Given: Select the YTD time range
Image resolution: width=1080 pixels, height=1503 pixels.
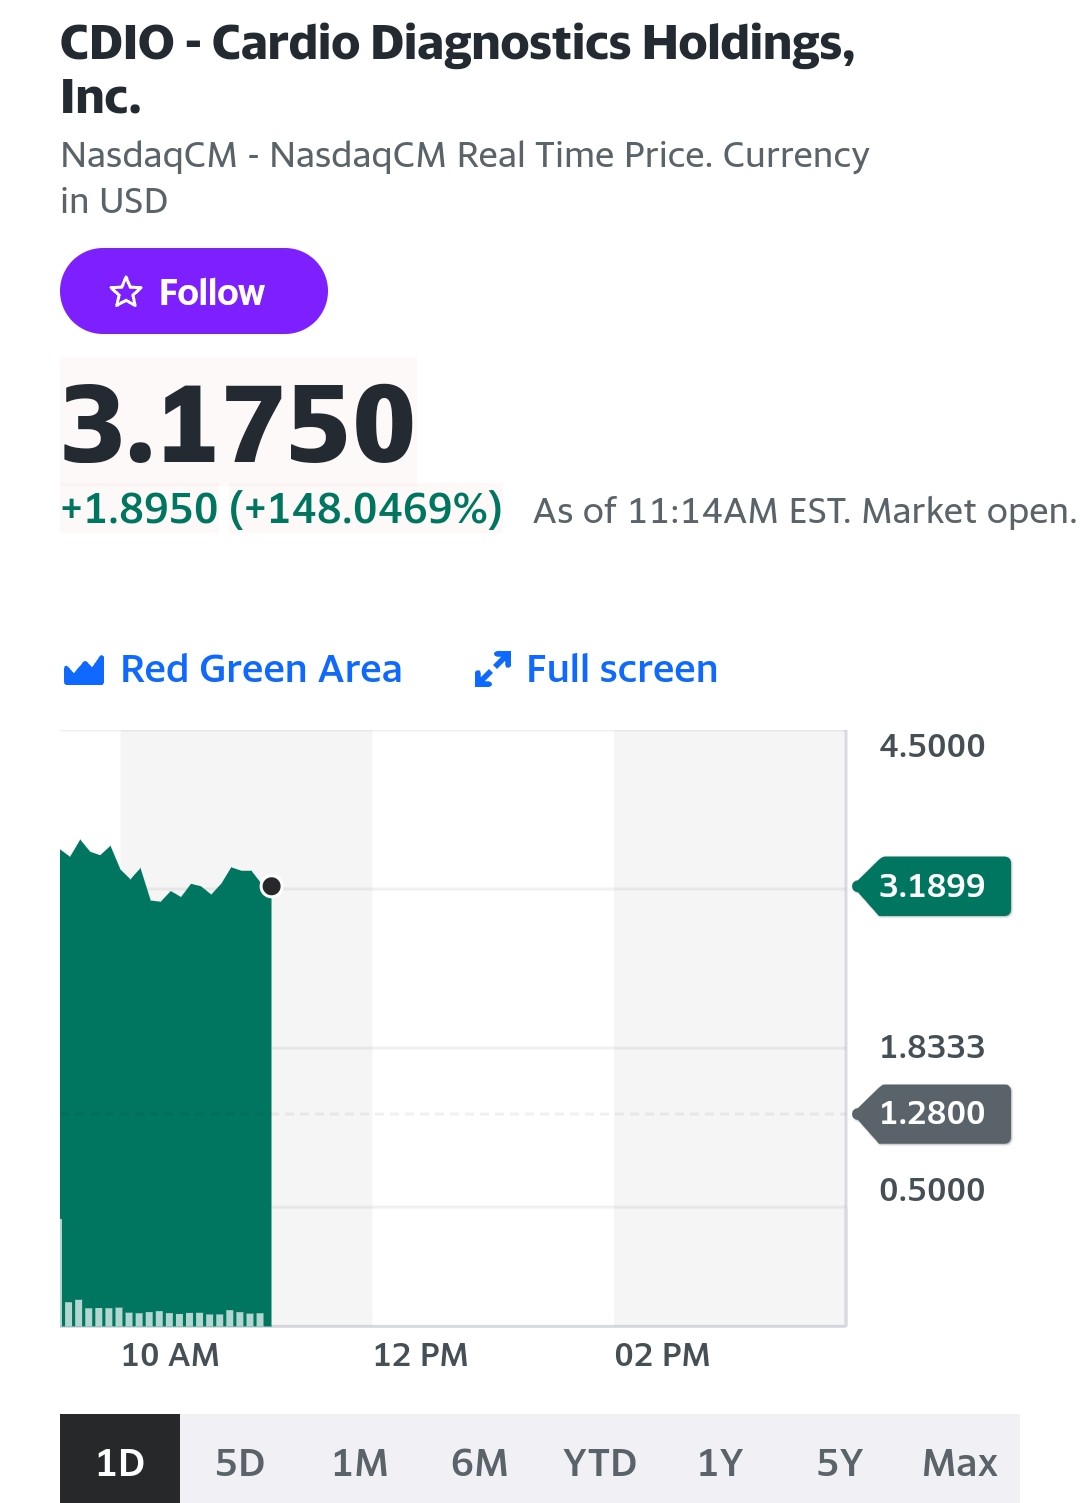Looking at the screenshot, I should coord(600,1459).
